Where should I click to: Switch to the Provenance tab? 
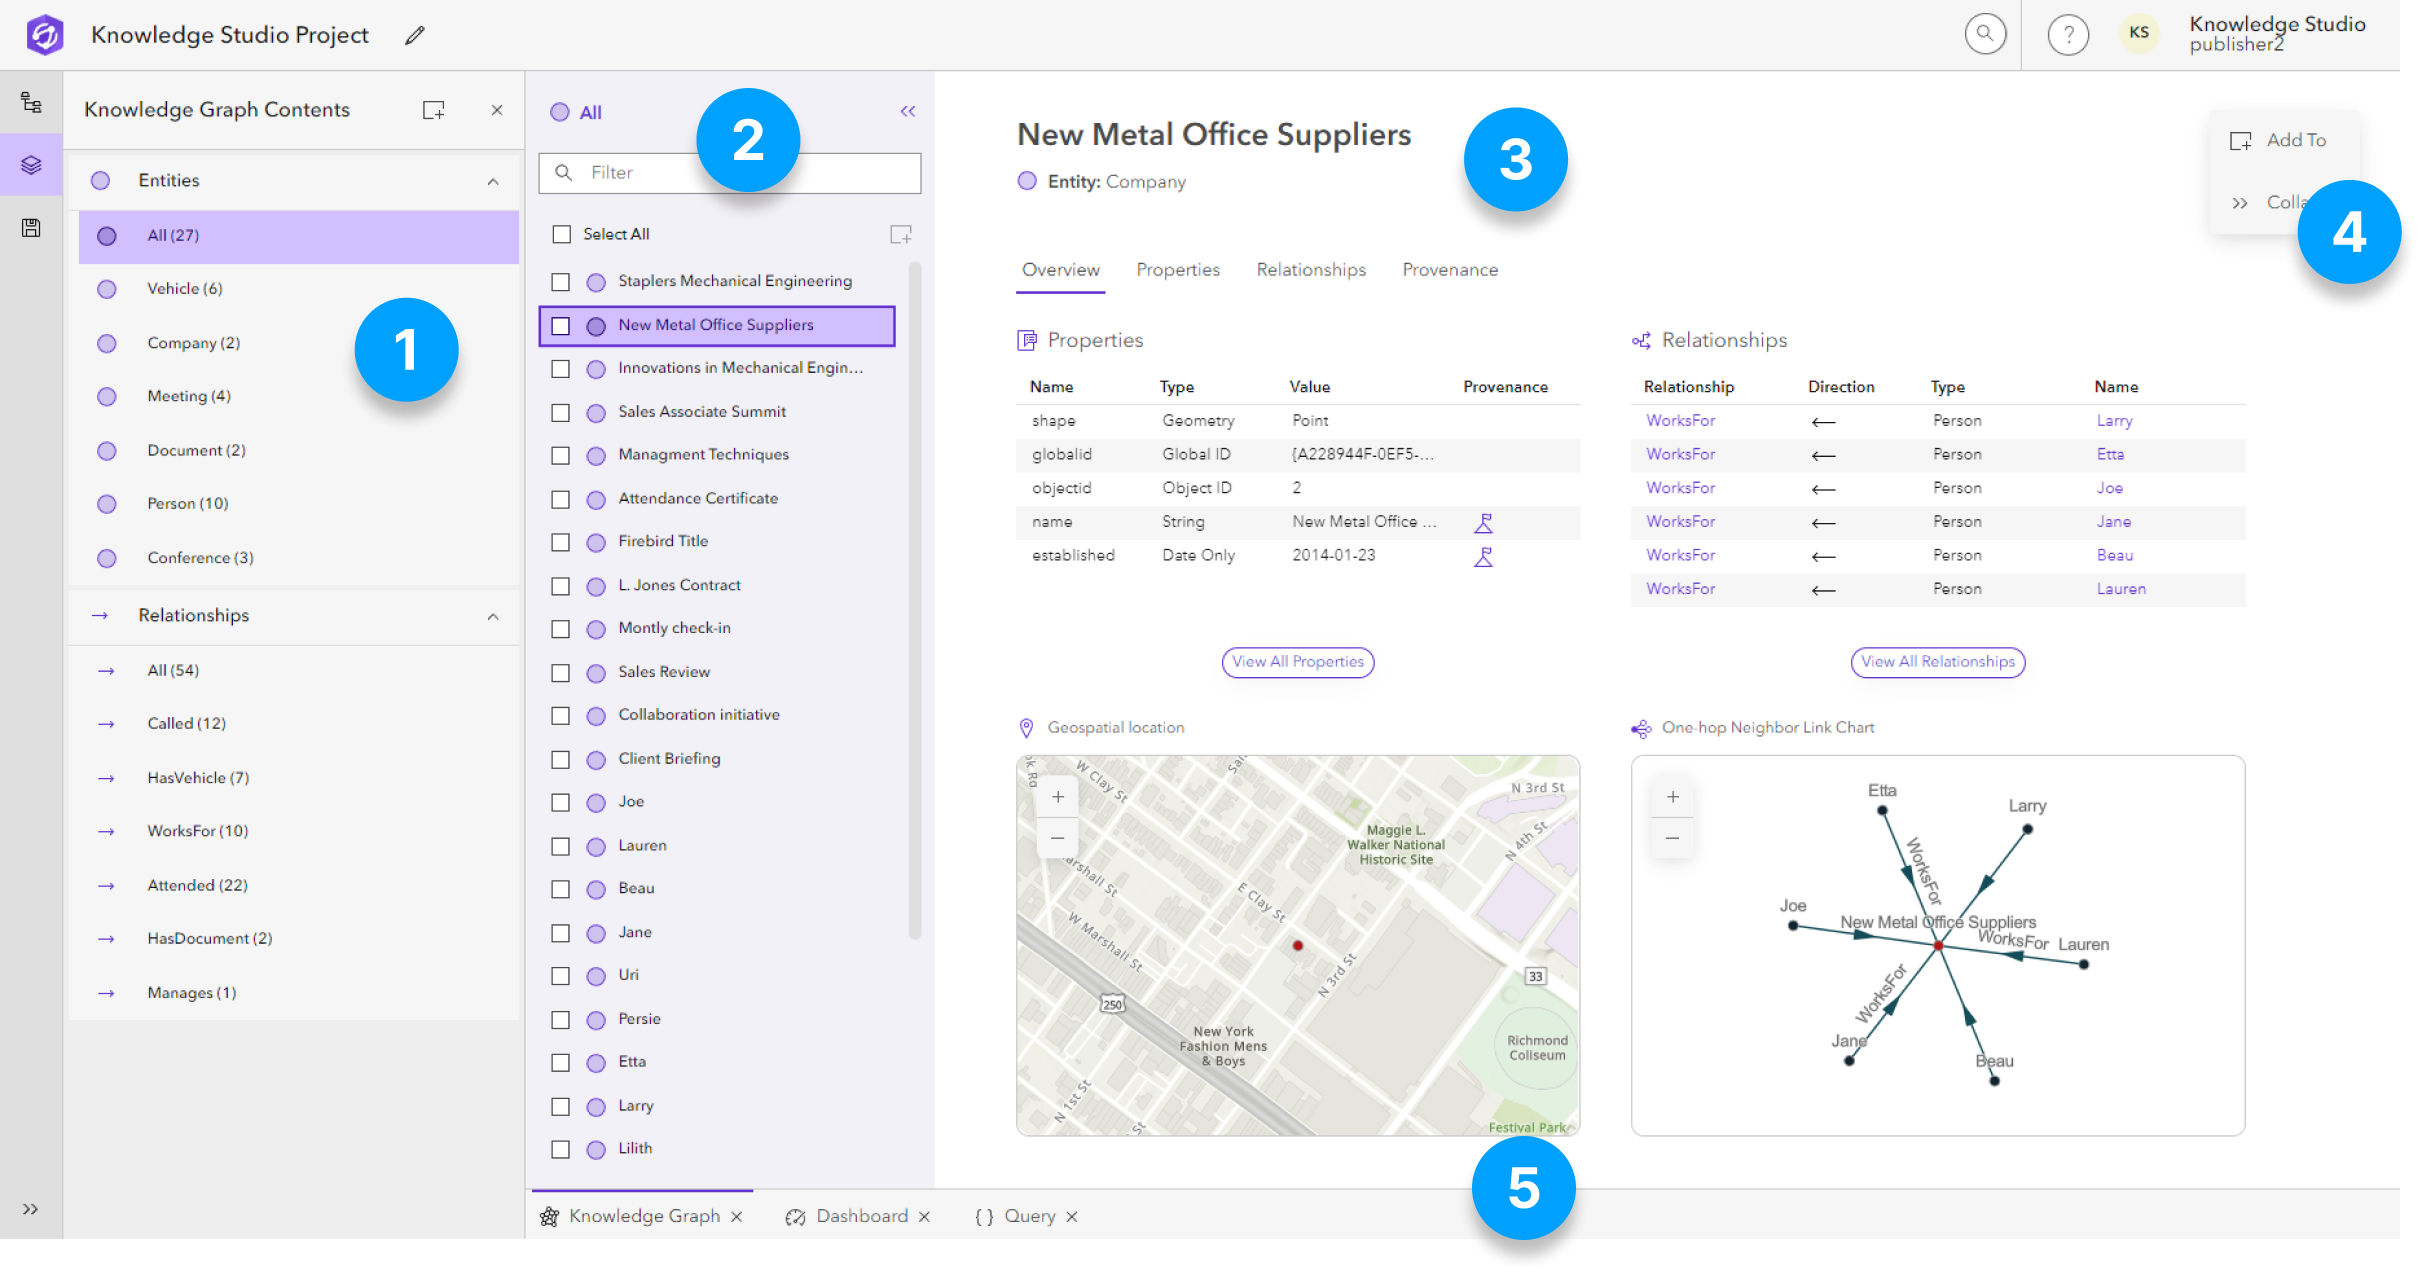(1449, 269)
